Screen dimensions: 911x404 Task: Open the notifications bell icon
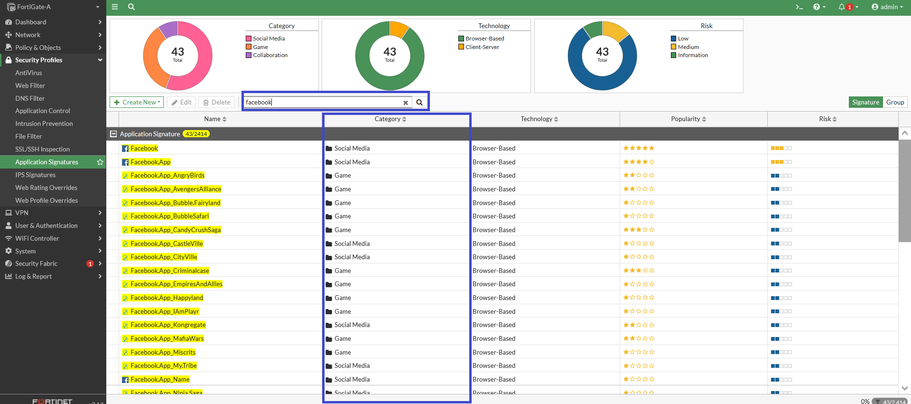pyautogui.click(x=842, y=7)
